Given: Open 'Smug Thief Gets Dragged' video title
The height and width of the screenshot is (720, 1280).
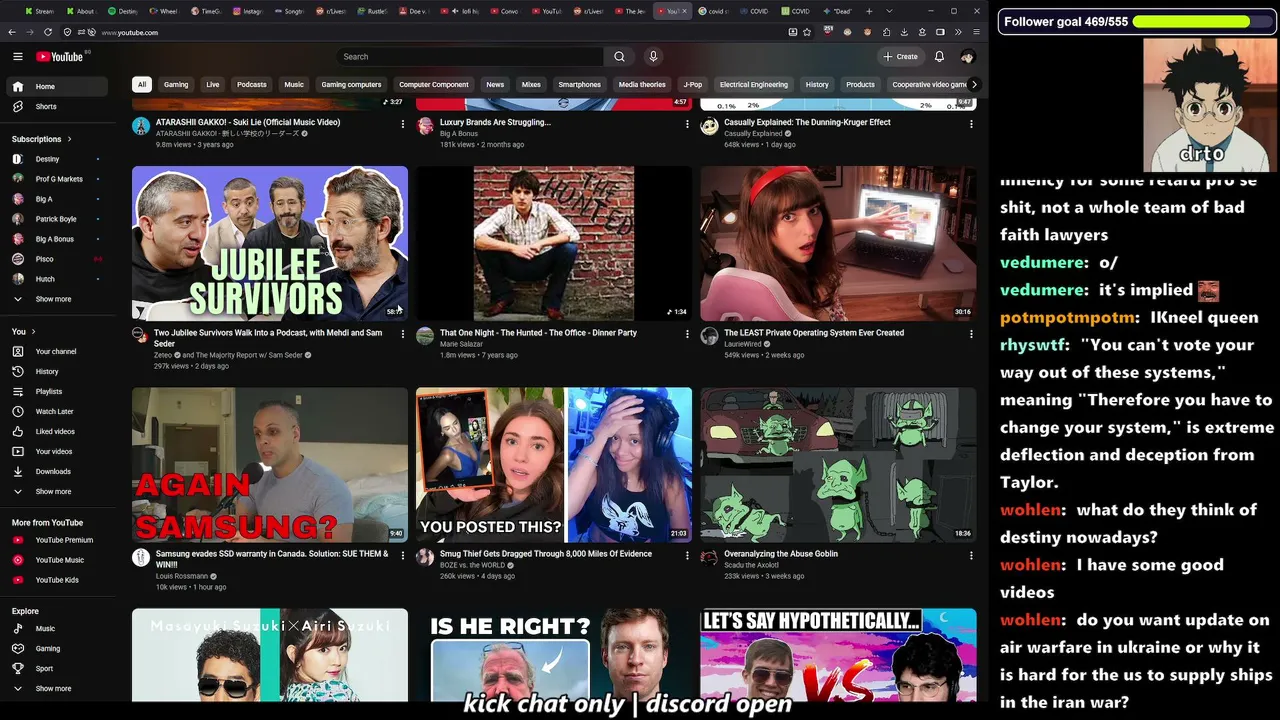Looking at the screenshot, I should 546,554.
